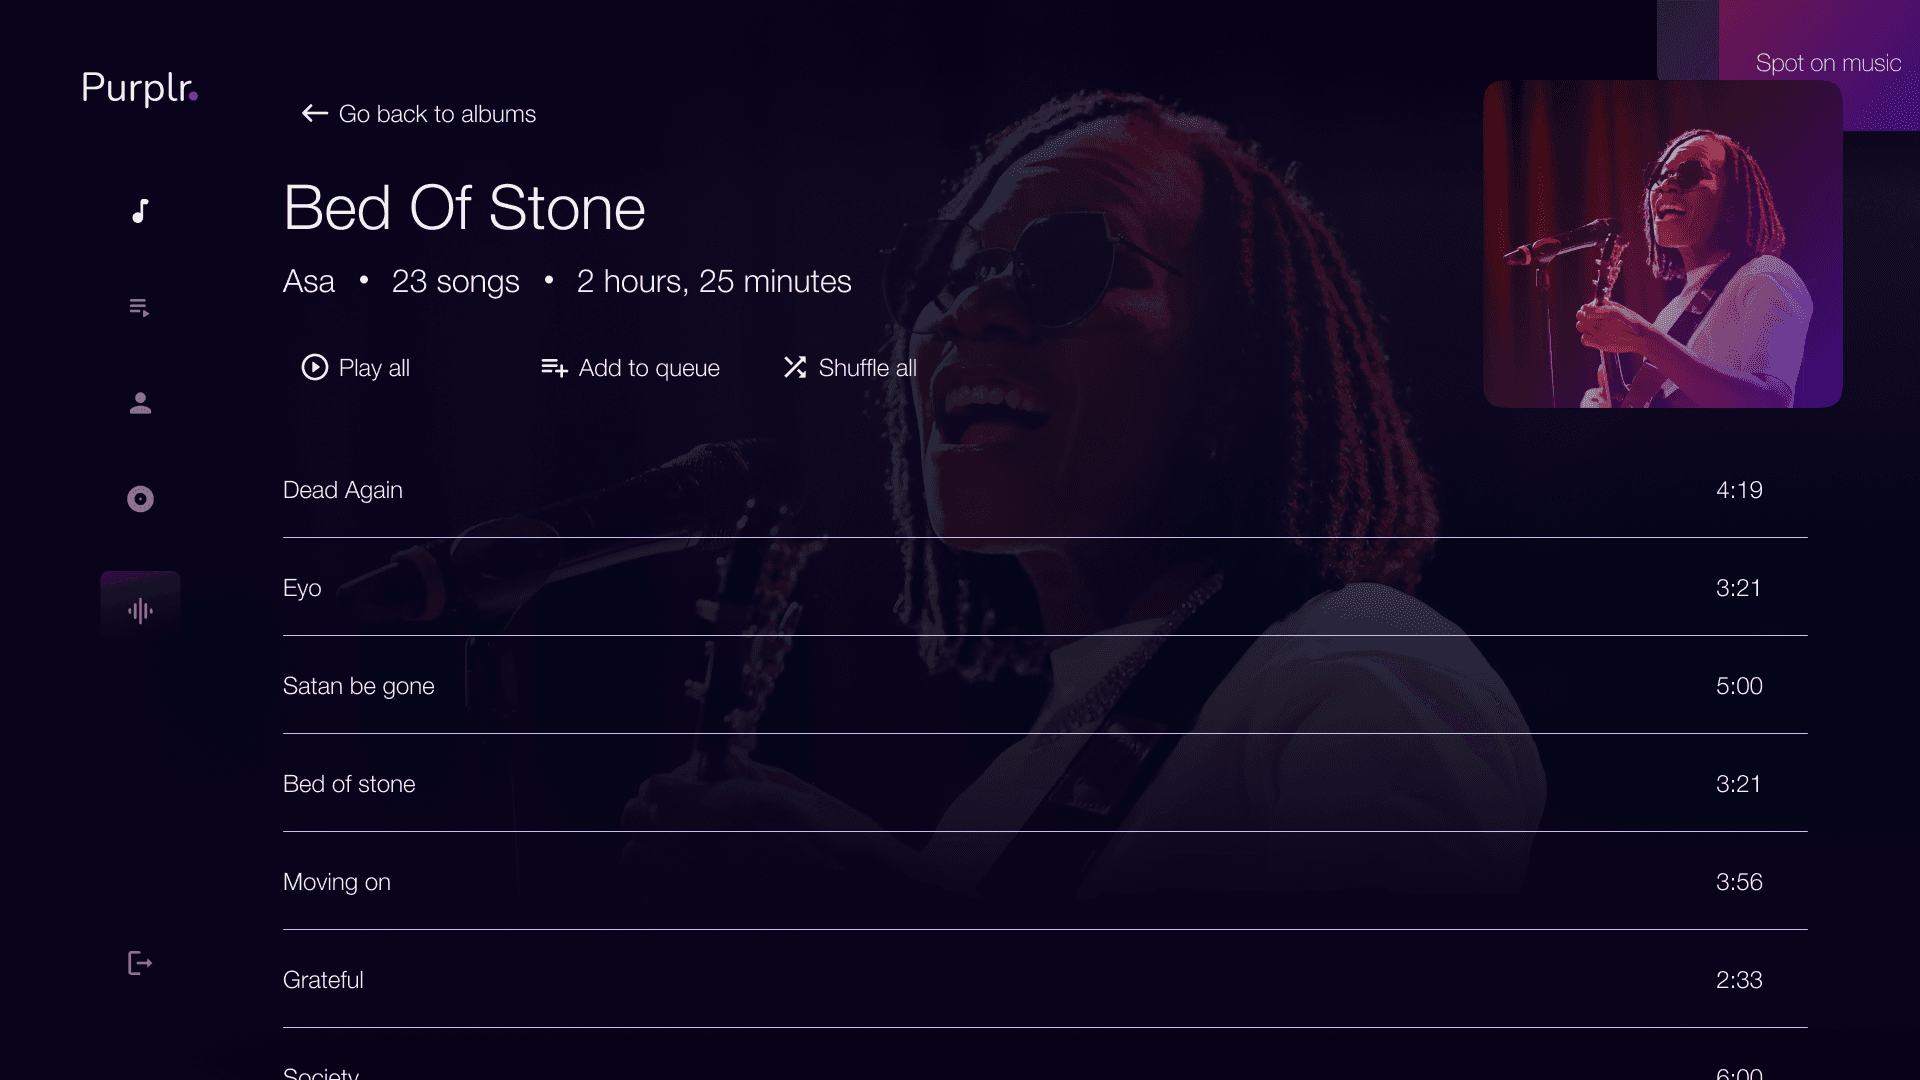Click the Add to queue icon

(x=554, y=367)
